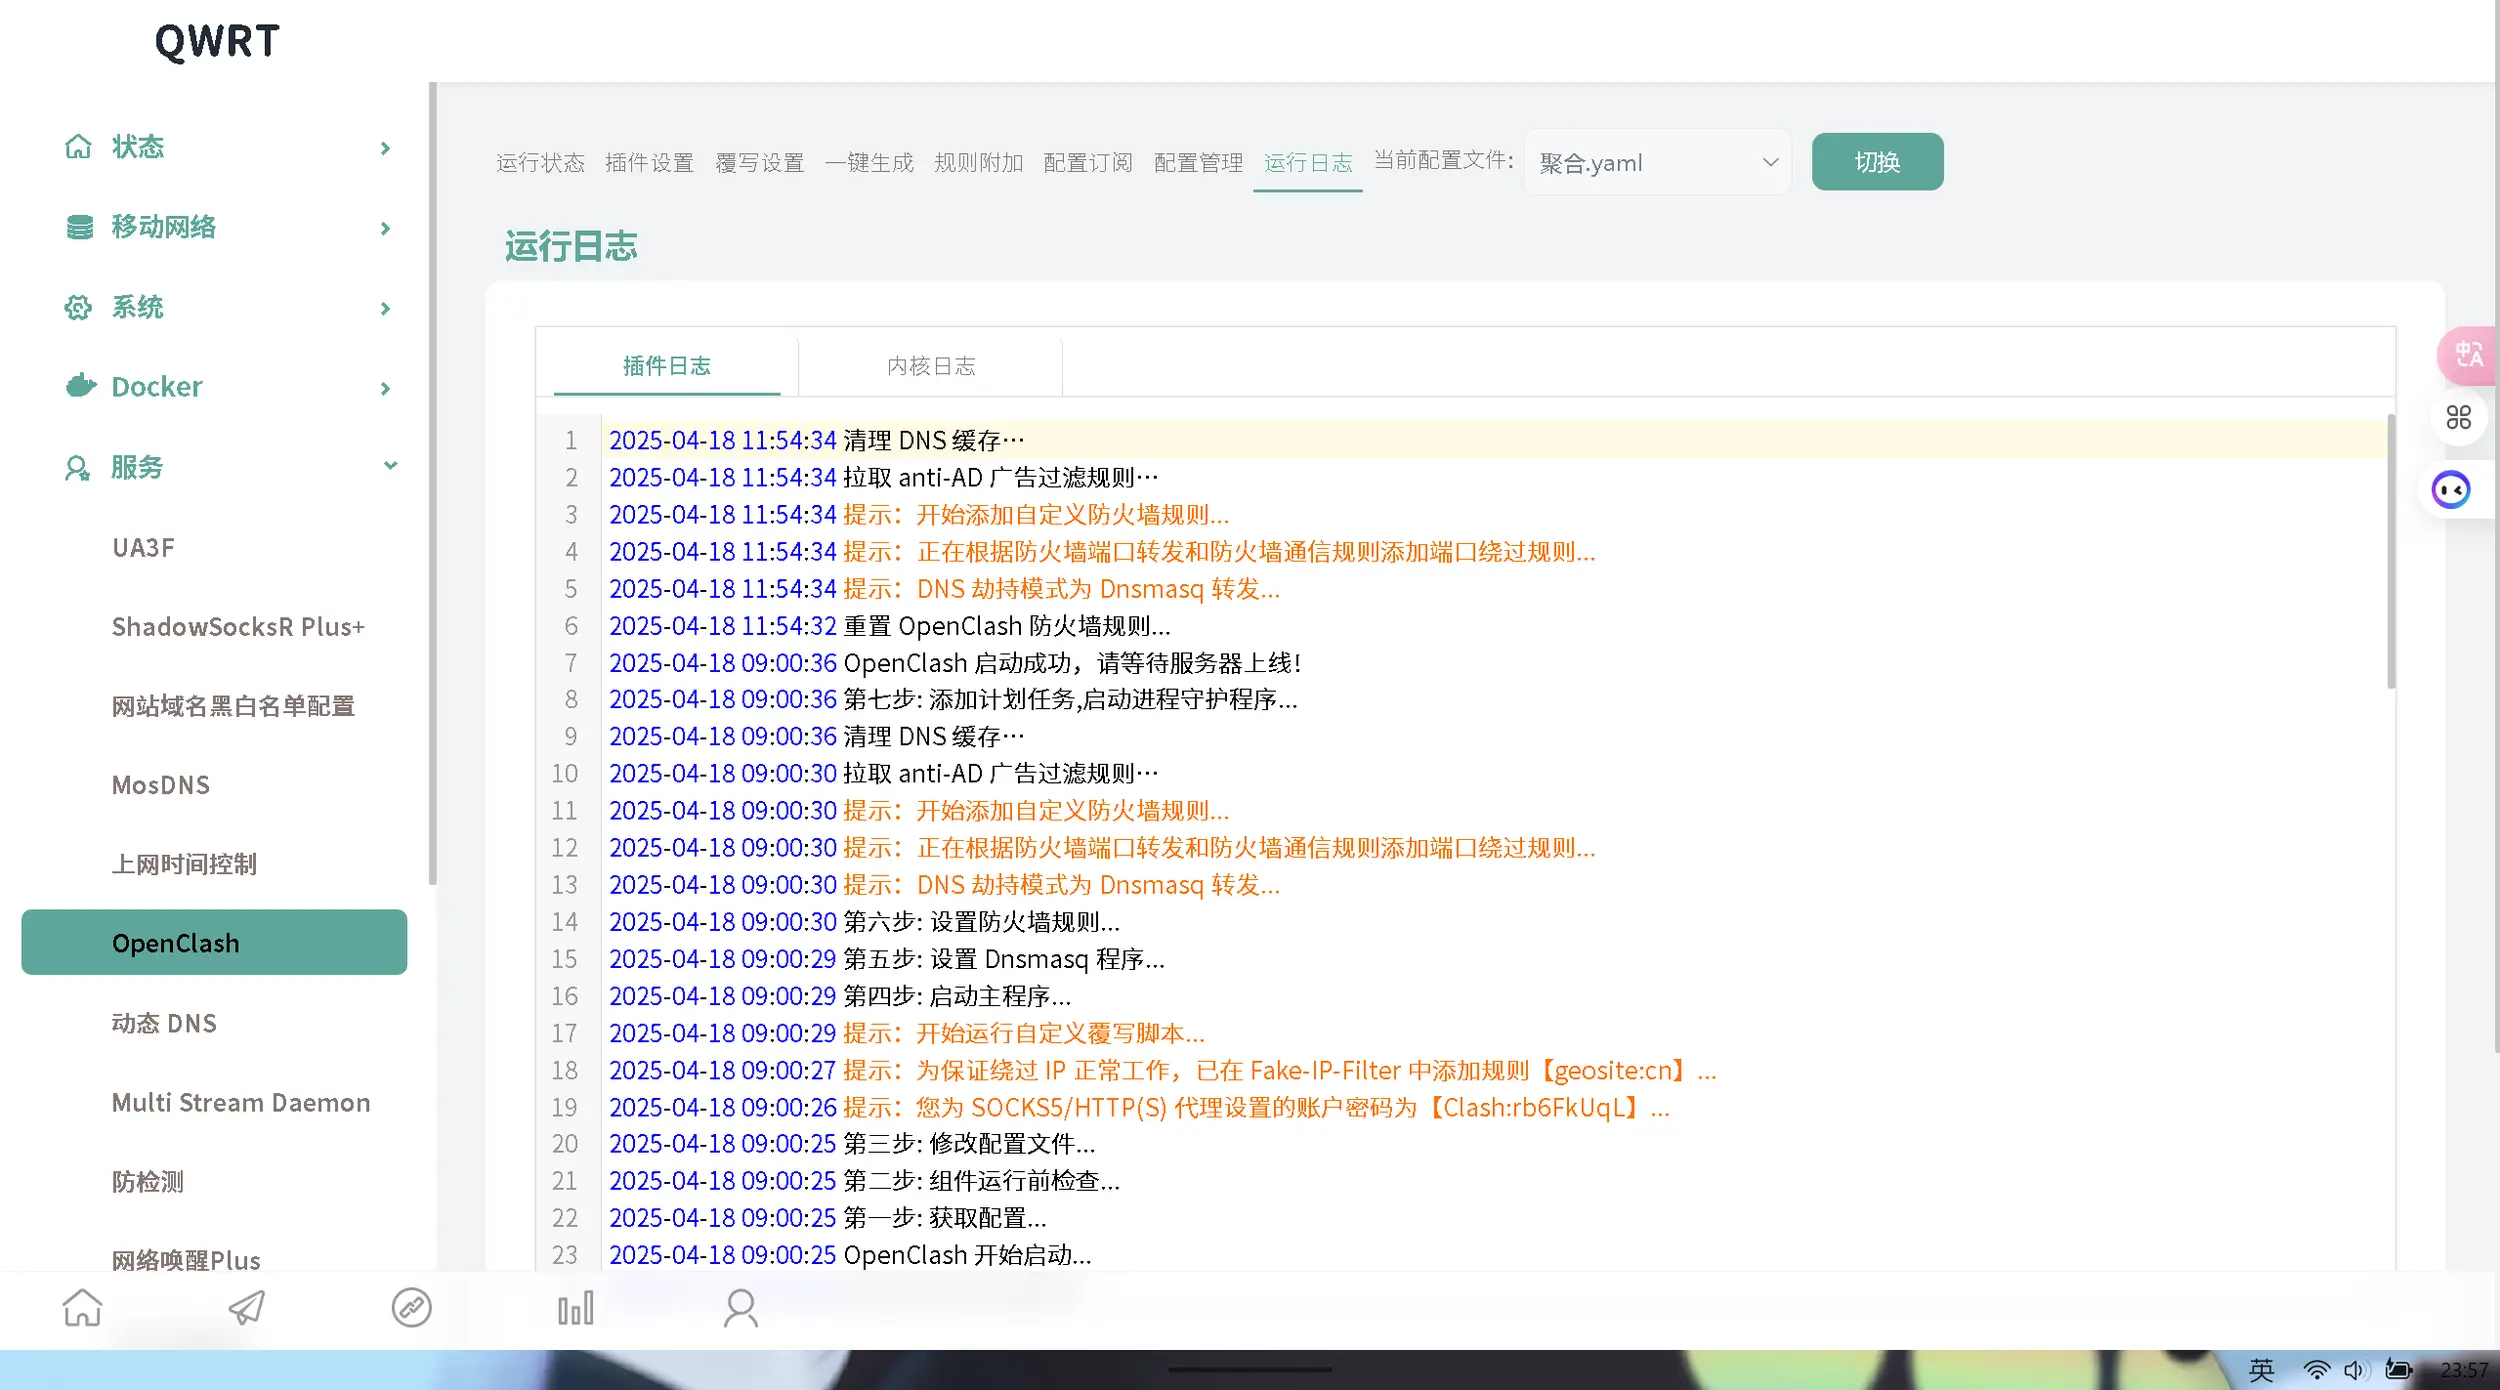Select the 内核日志 log tab

[931, 366]
